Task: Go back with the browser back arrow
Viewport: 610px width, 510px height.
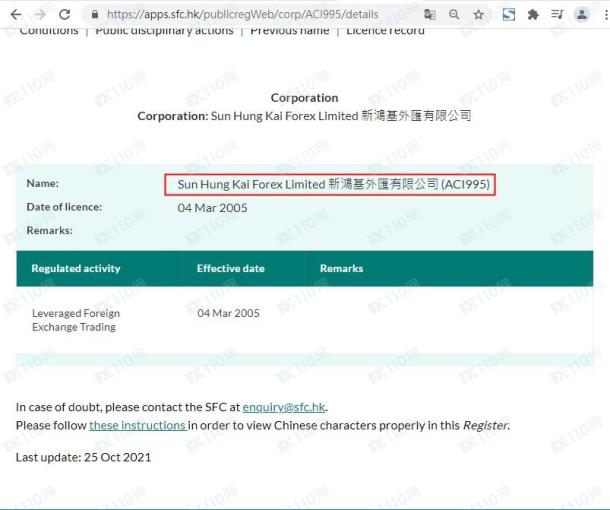Action: tap(16, 15)
